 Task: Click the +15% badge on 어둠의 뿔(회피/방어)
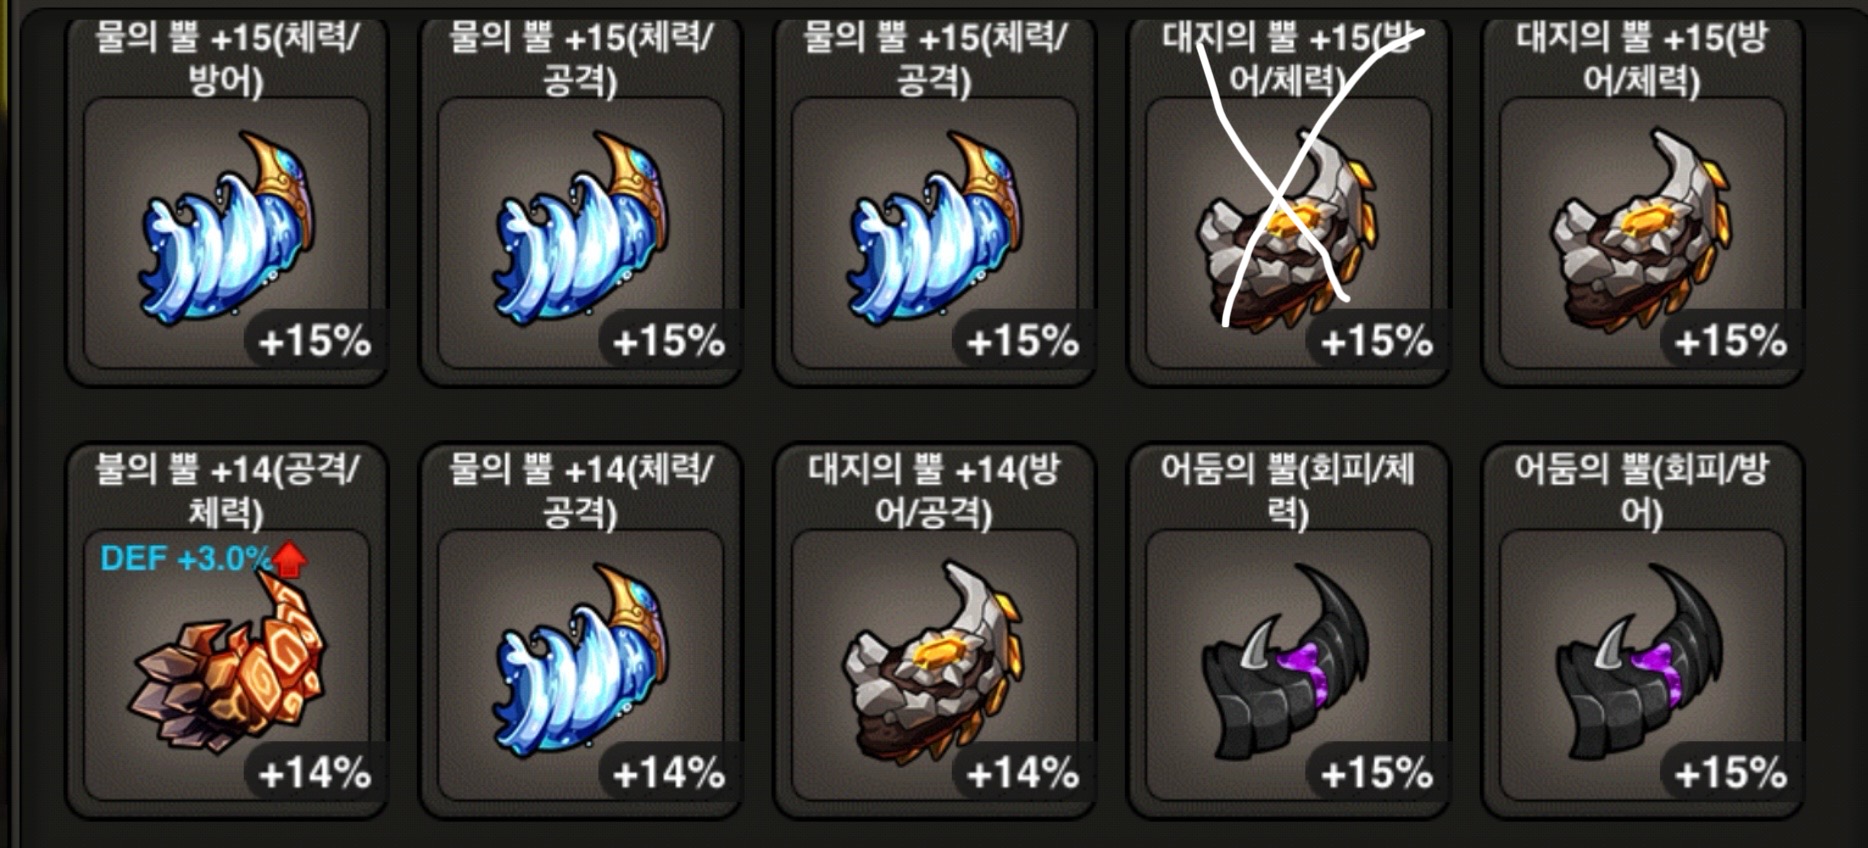click(1730, 773)
